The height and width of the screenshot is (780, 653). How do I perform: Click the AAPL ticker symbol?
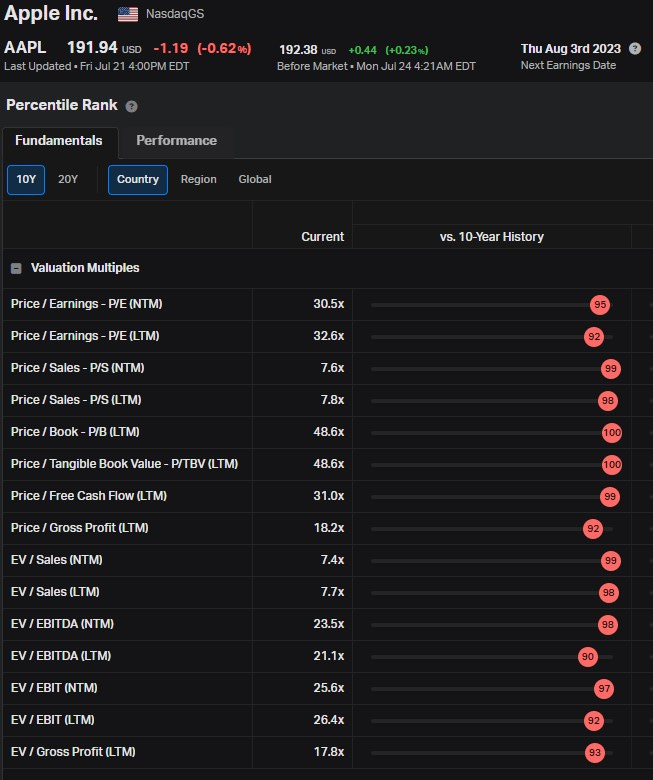coord(25,48)
